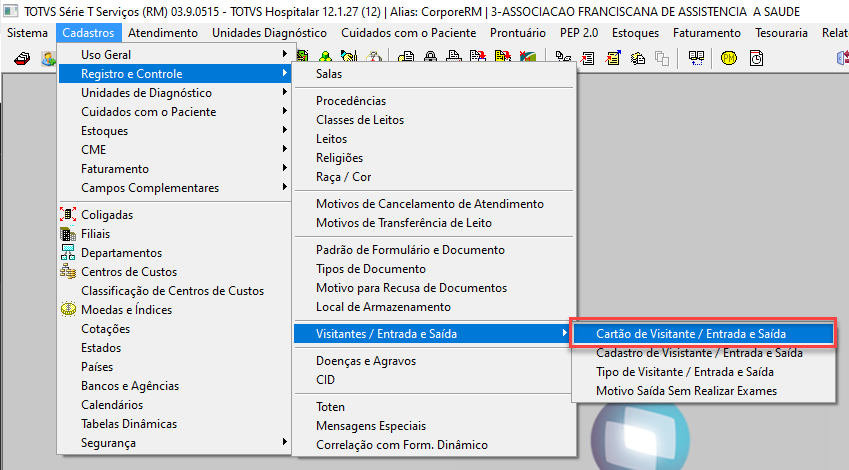
Task: Open Departamentos via its org-chart icon
Action: (x=68, y=253)
